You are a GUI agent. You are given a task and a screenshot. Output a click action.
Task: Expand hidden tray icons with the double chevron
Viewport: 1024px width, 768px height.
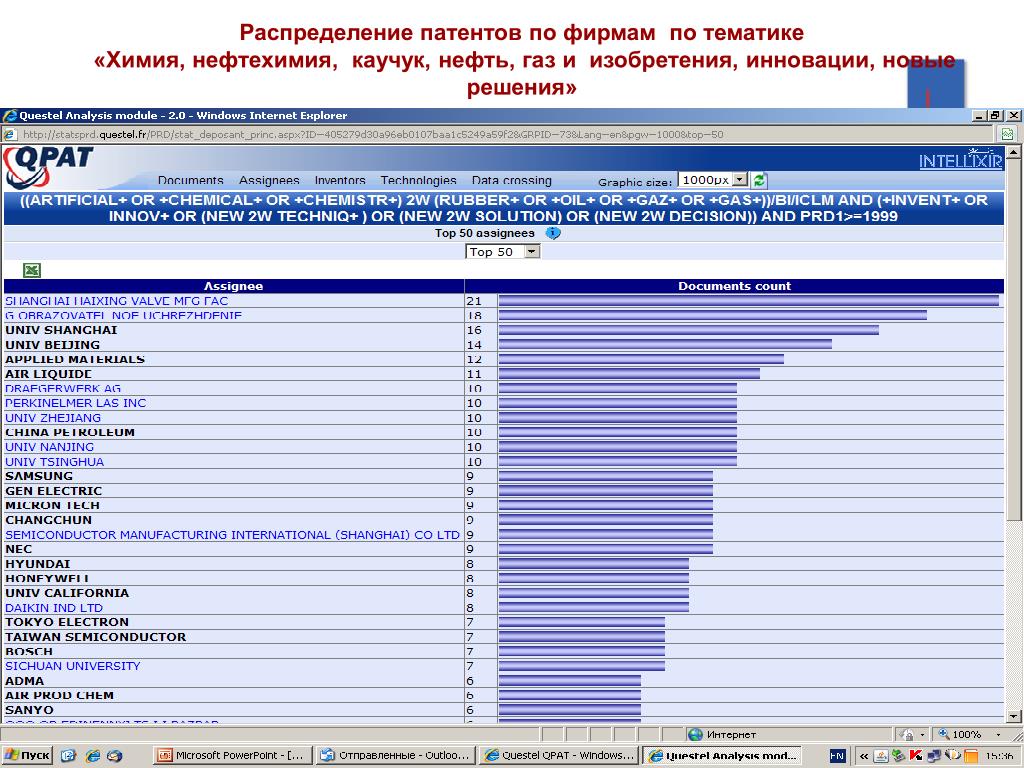pyautogui.click(x=864, y=756)
